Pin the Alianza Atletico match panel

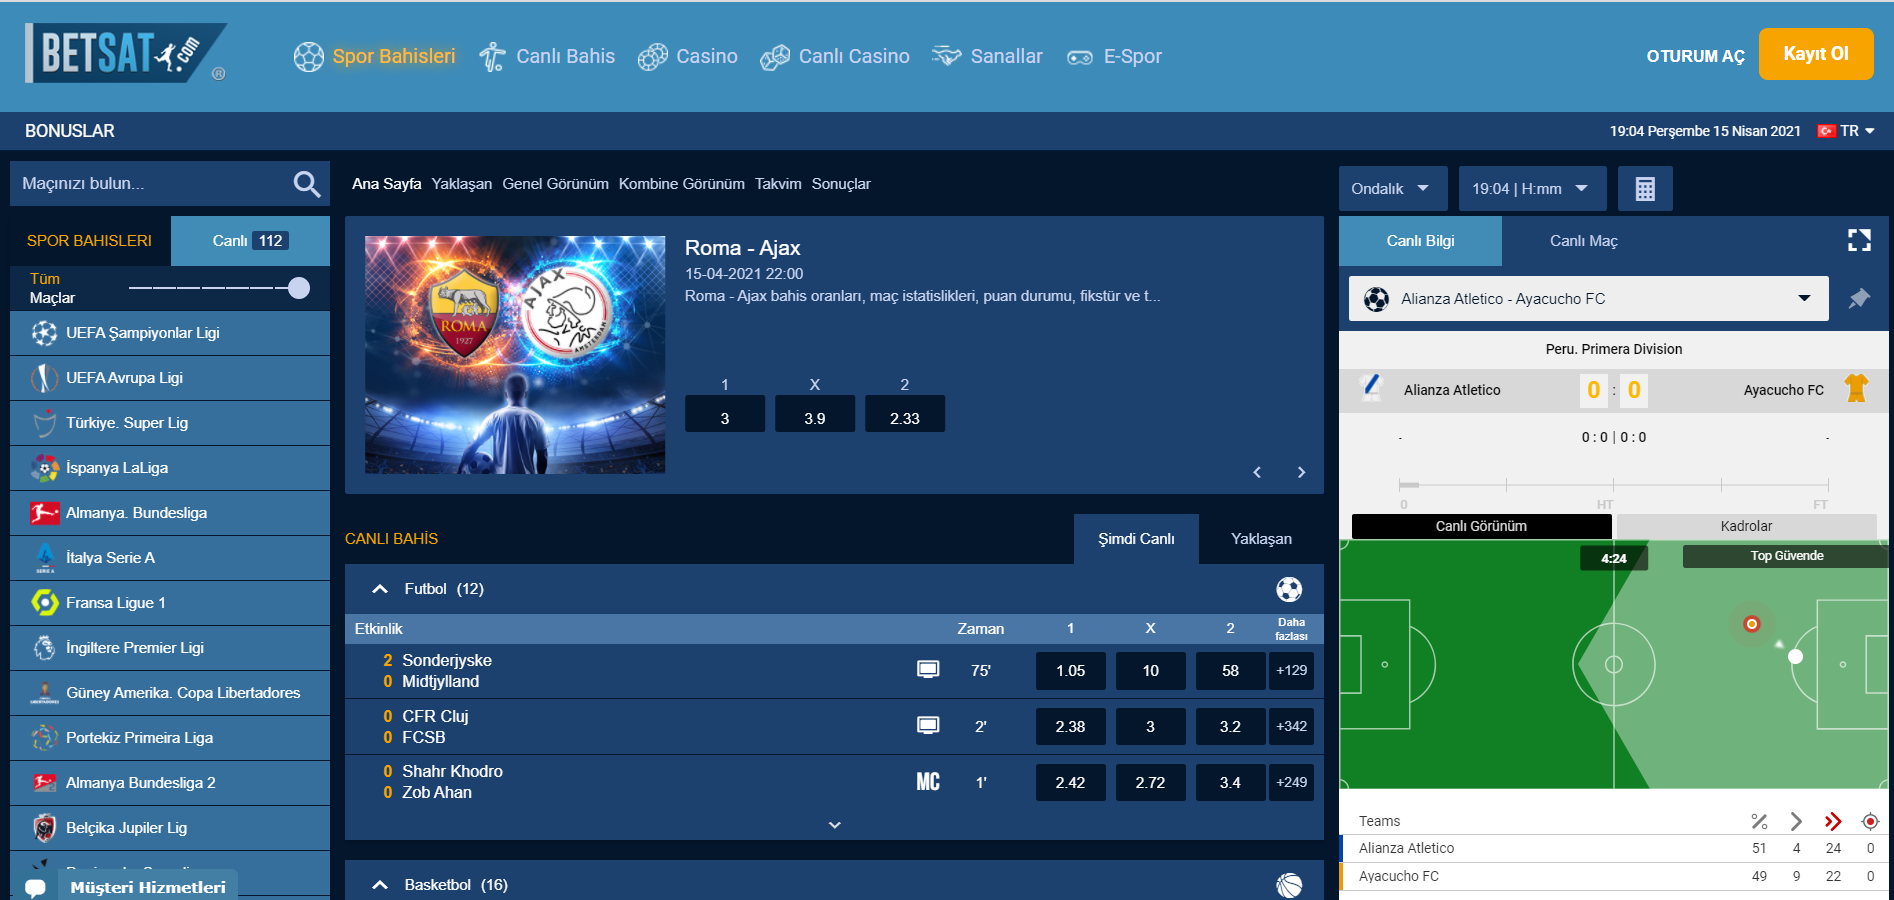click(1859, 298)
